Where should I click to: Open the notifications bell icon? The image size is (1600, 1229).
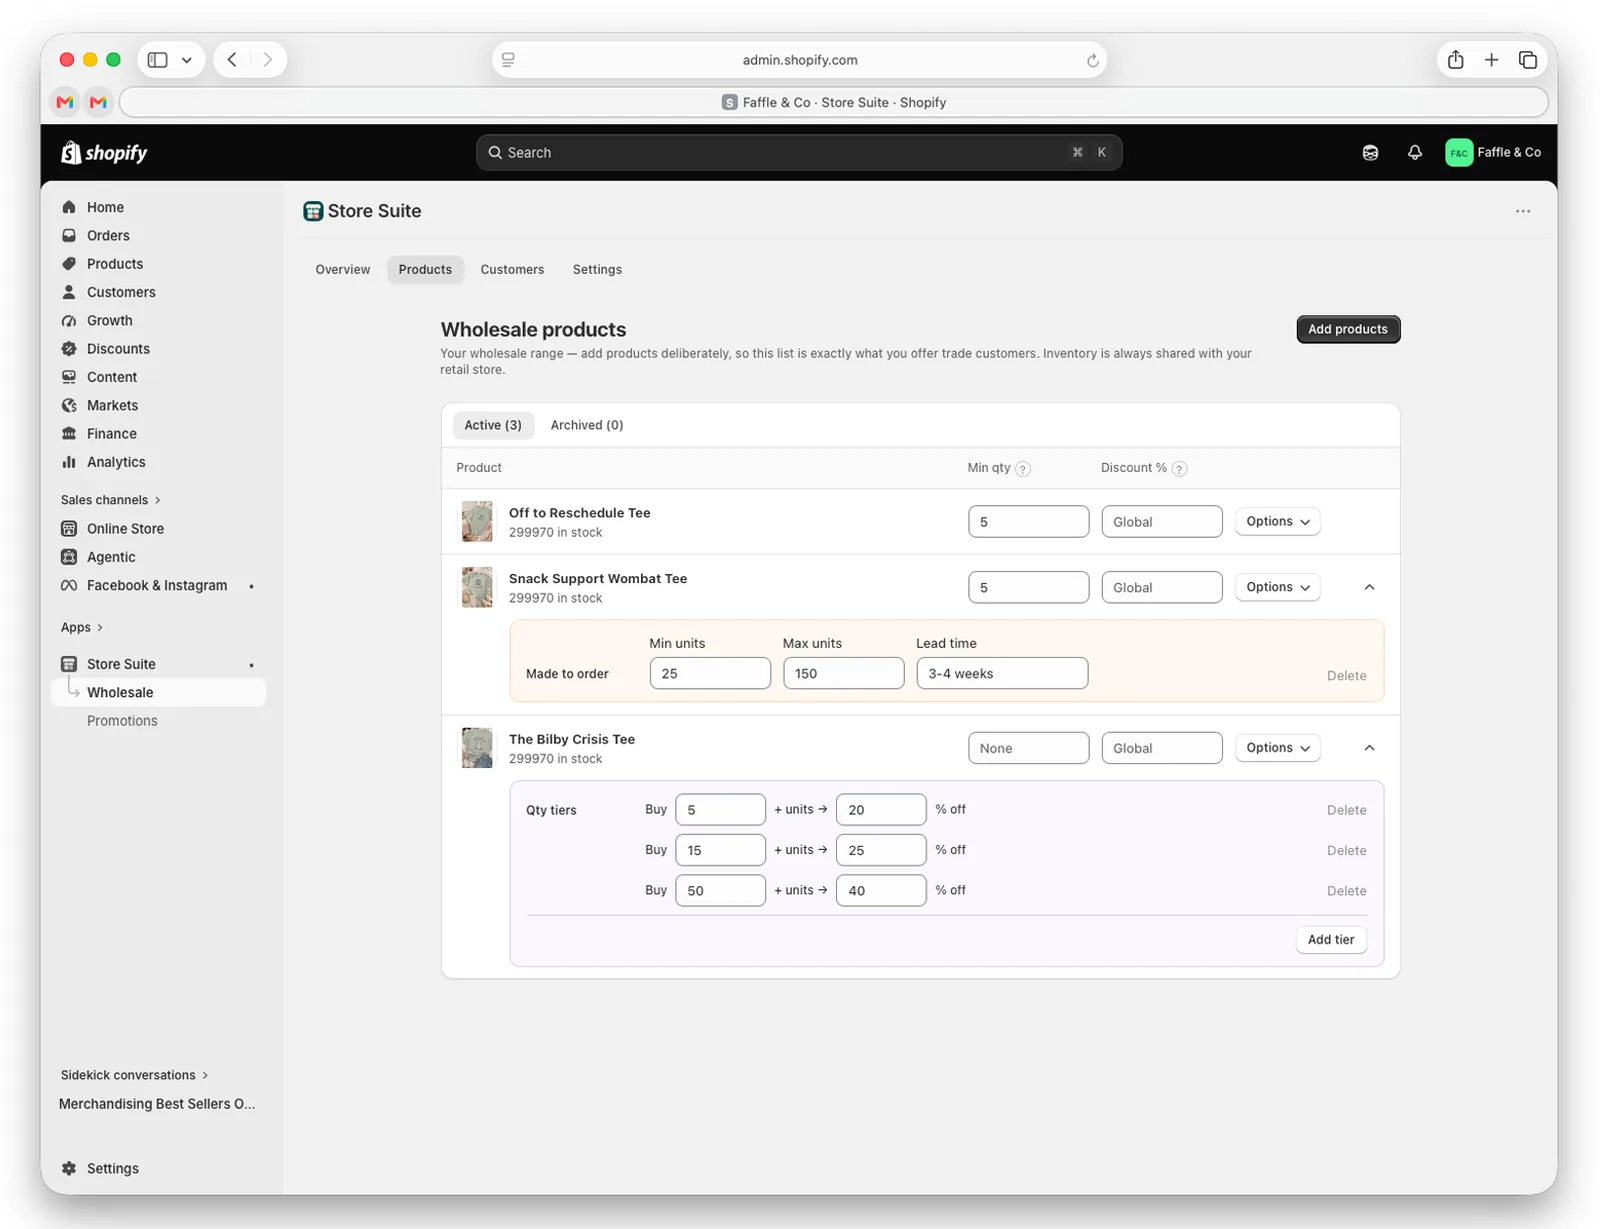click(1414, 153)
